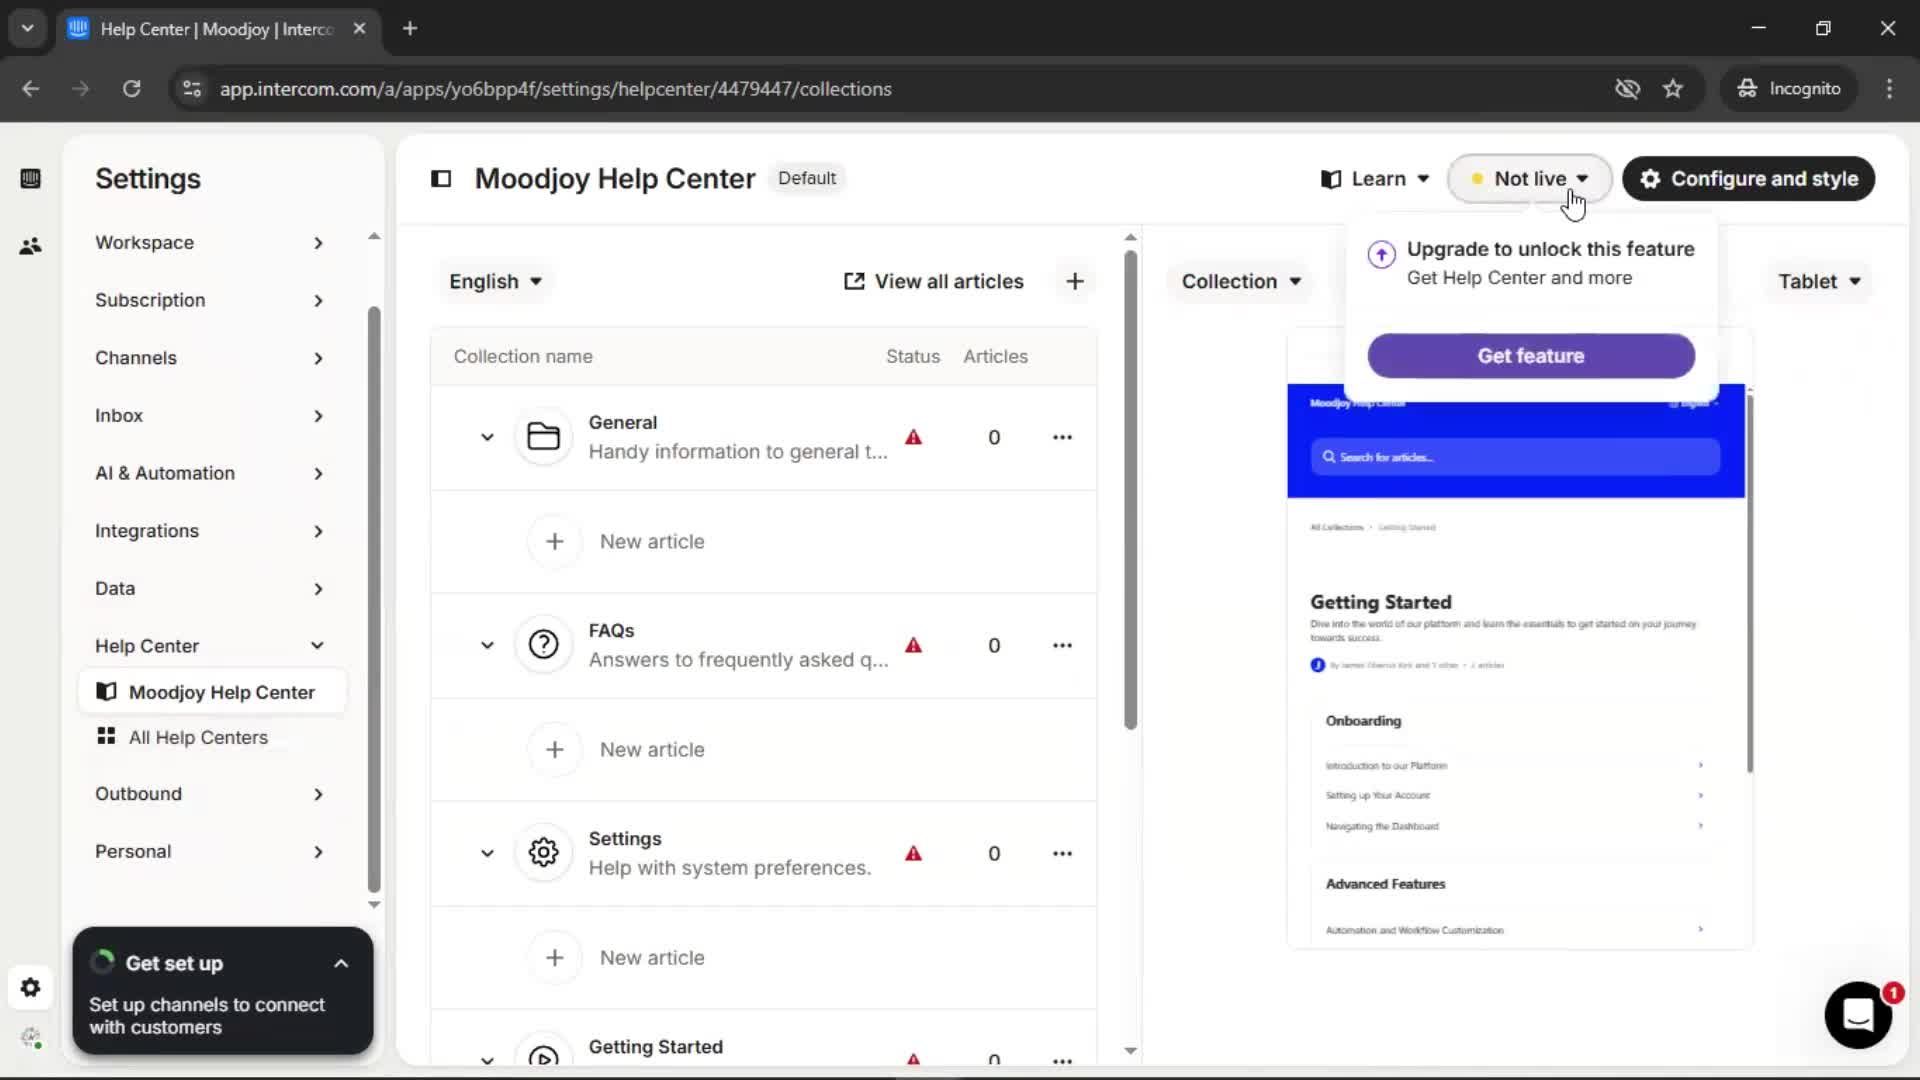Expand the Integrations settings section
The width and height of the screenshot is (1920, 1080).
click(x=210, y=531)
